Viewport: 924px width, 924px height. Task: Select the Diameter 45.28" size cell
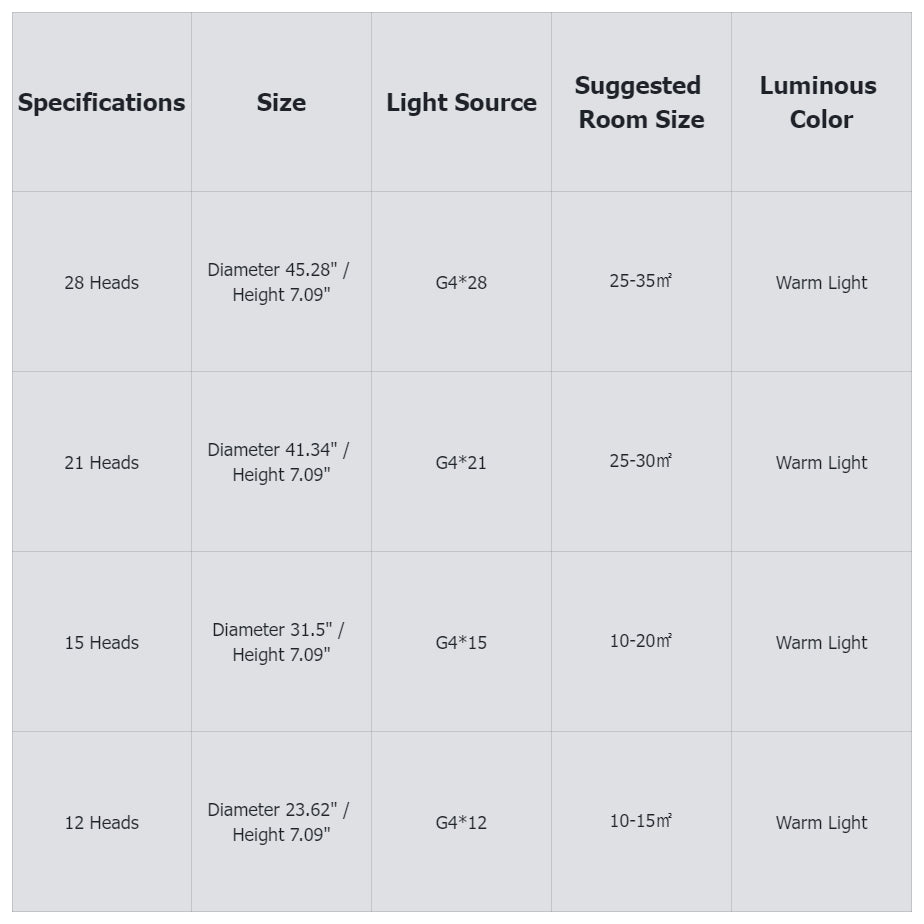pos(280,282)
